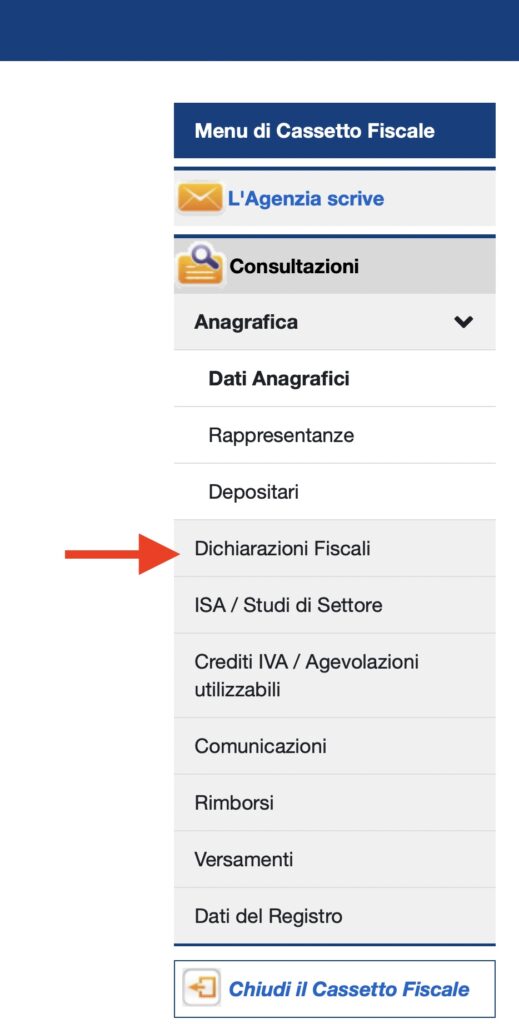Select Rappresentanze under Anagrafica

click(x=335, y=436)
